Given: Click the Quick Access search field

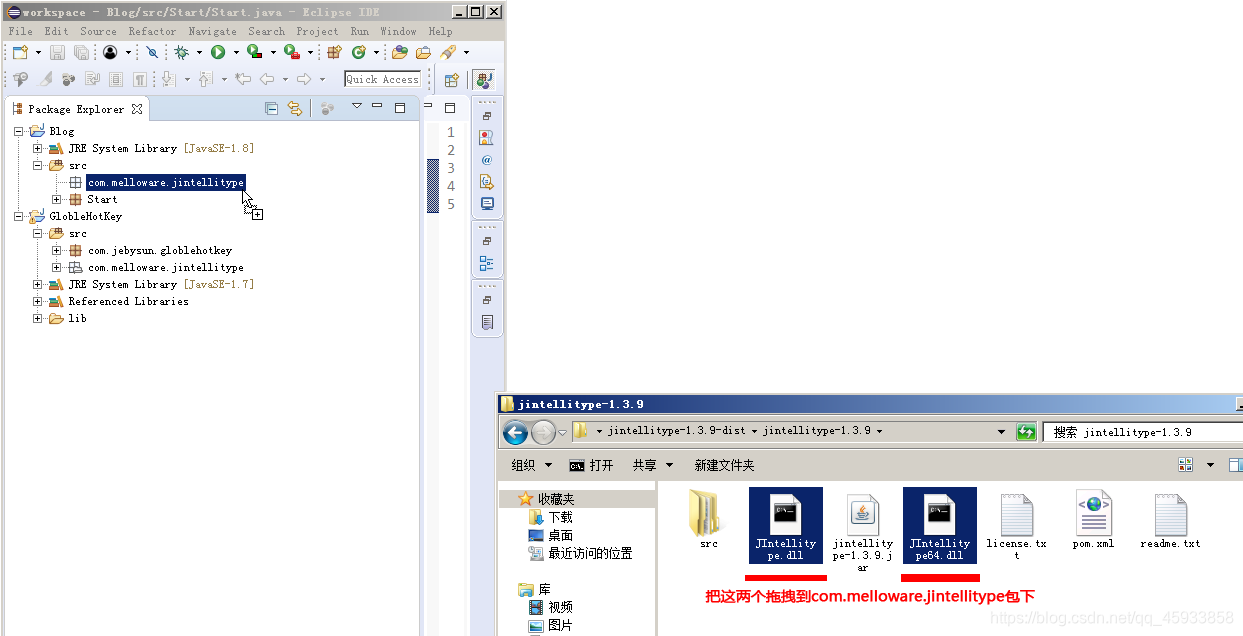Looking at the screenshot, I should [x=382, y=79].
